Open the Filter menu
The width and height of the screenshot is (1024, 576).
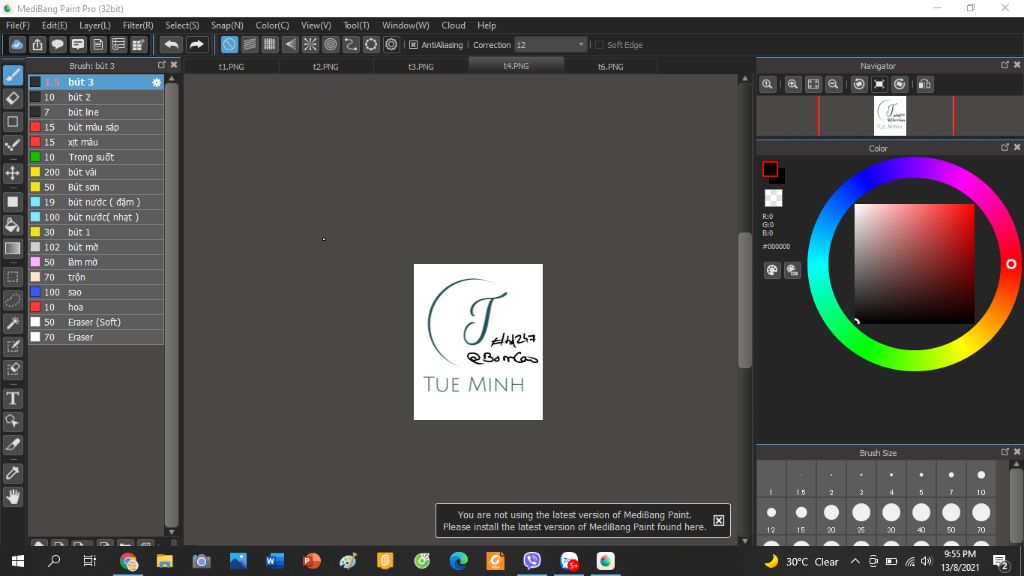coord(138,25)
